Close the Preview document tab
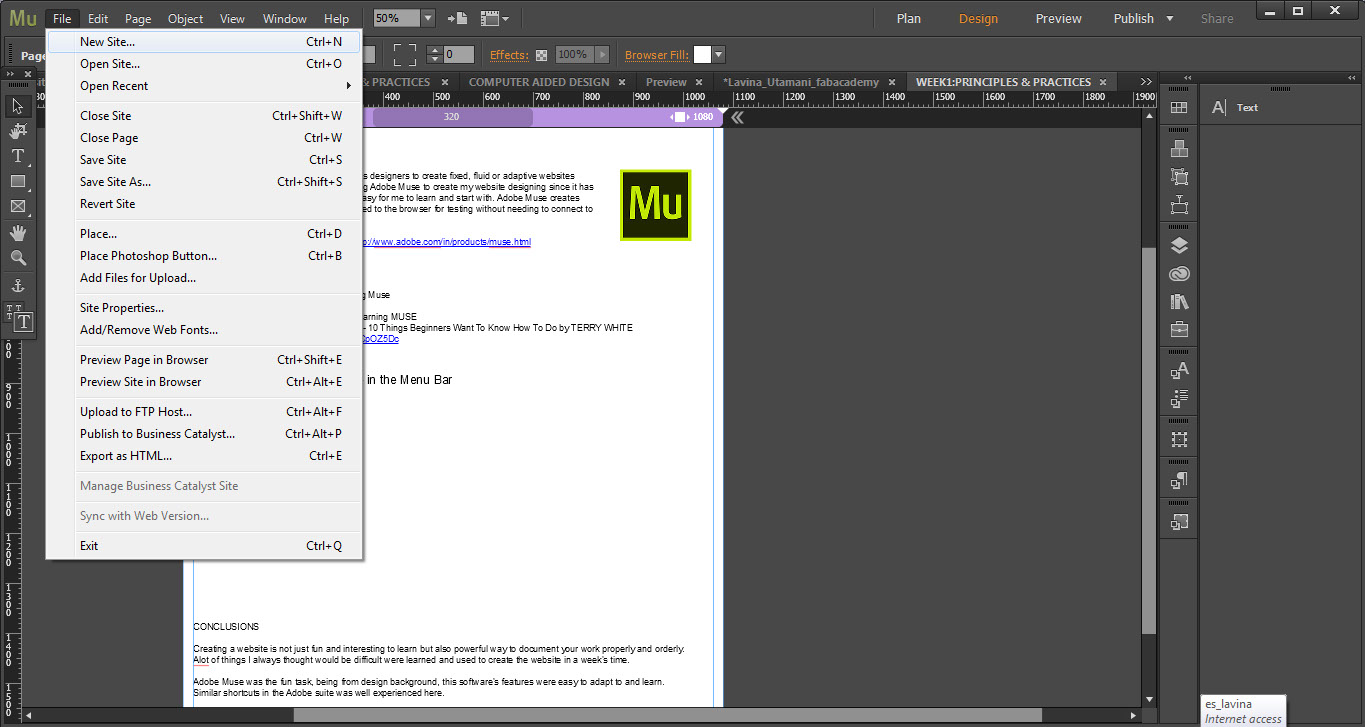The height and width of the screenshot is (727, 1365). 698,82
